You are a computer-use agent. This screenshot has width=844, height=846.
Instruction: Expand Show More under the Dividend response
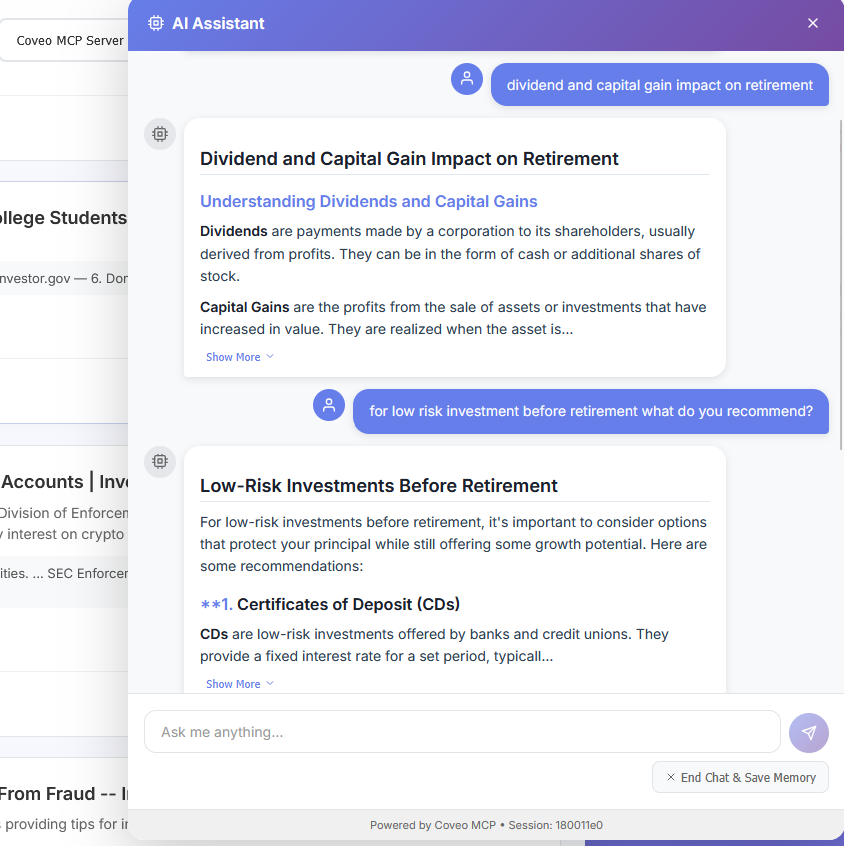tap(239, 357)
